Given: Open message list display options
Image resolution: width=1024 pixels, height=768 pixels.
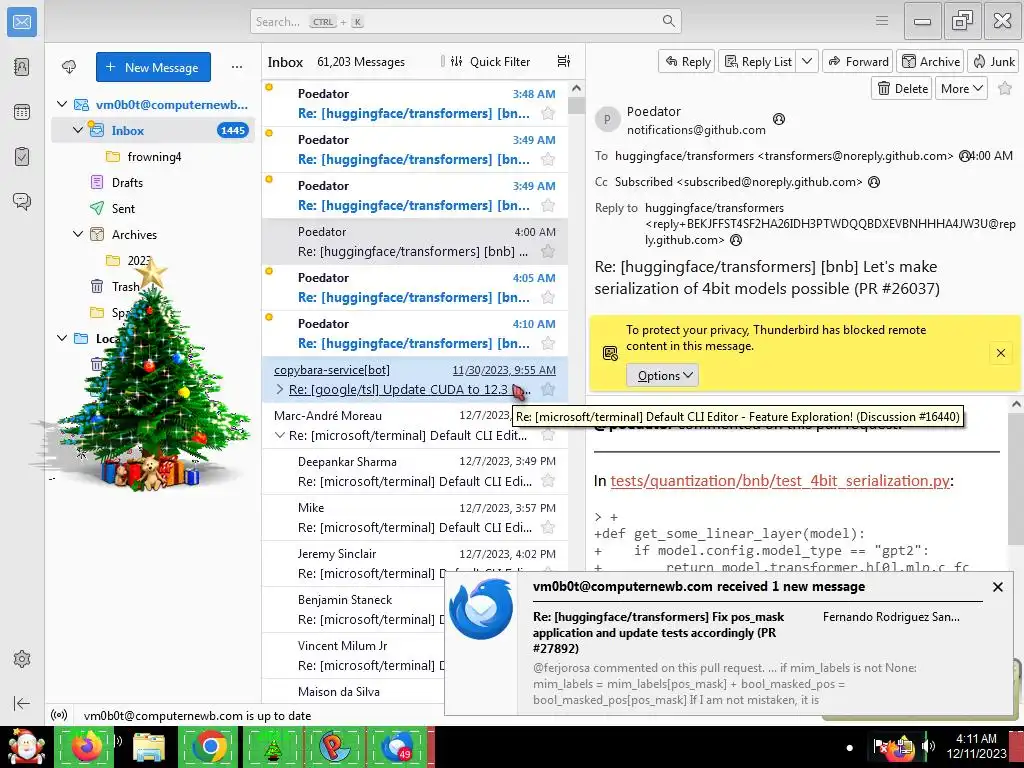Looking at the screenshot, I should (564, 61).
